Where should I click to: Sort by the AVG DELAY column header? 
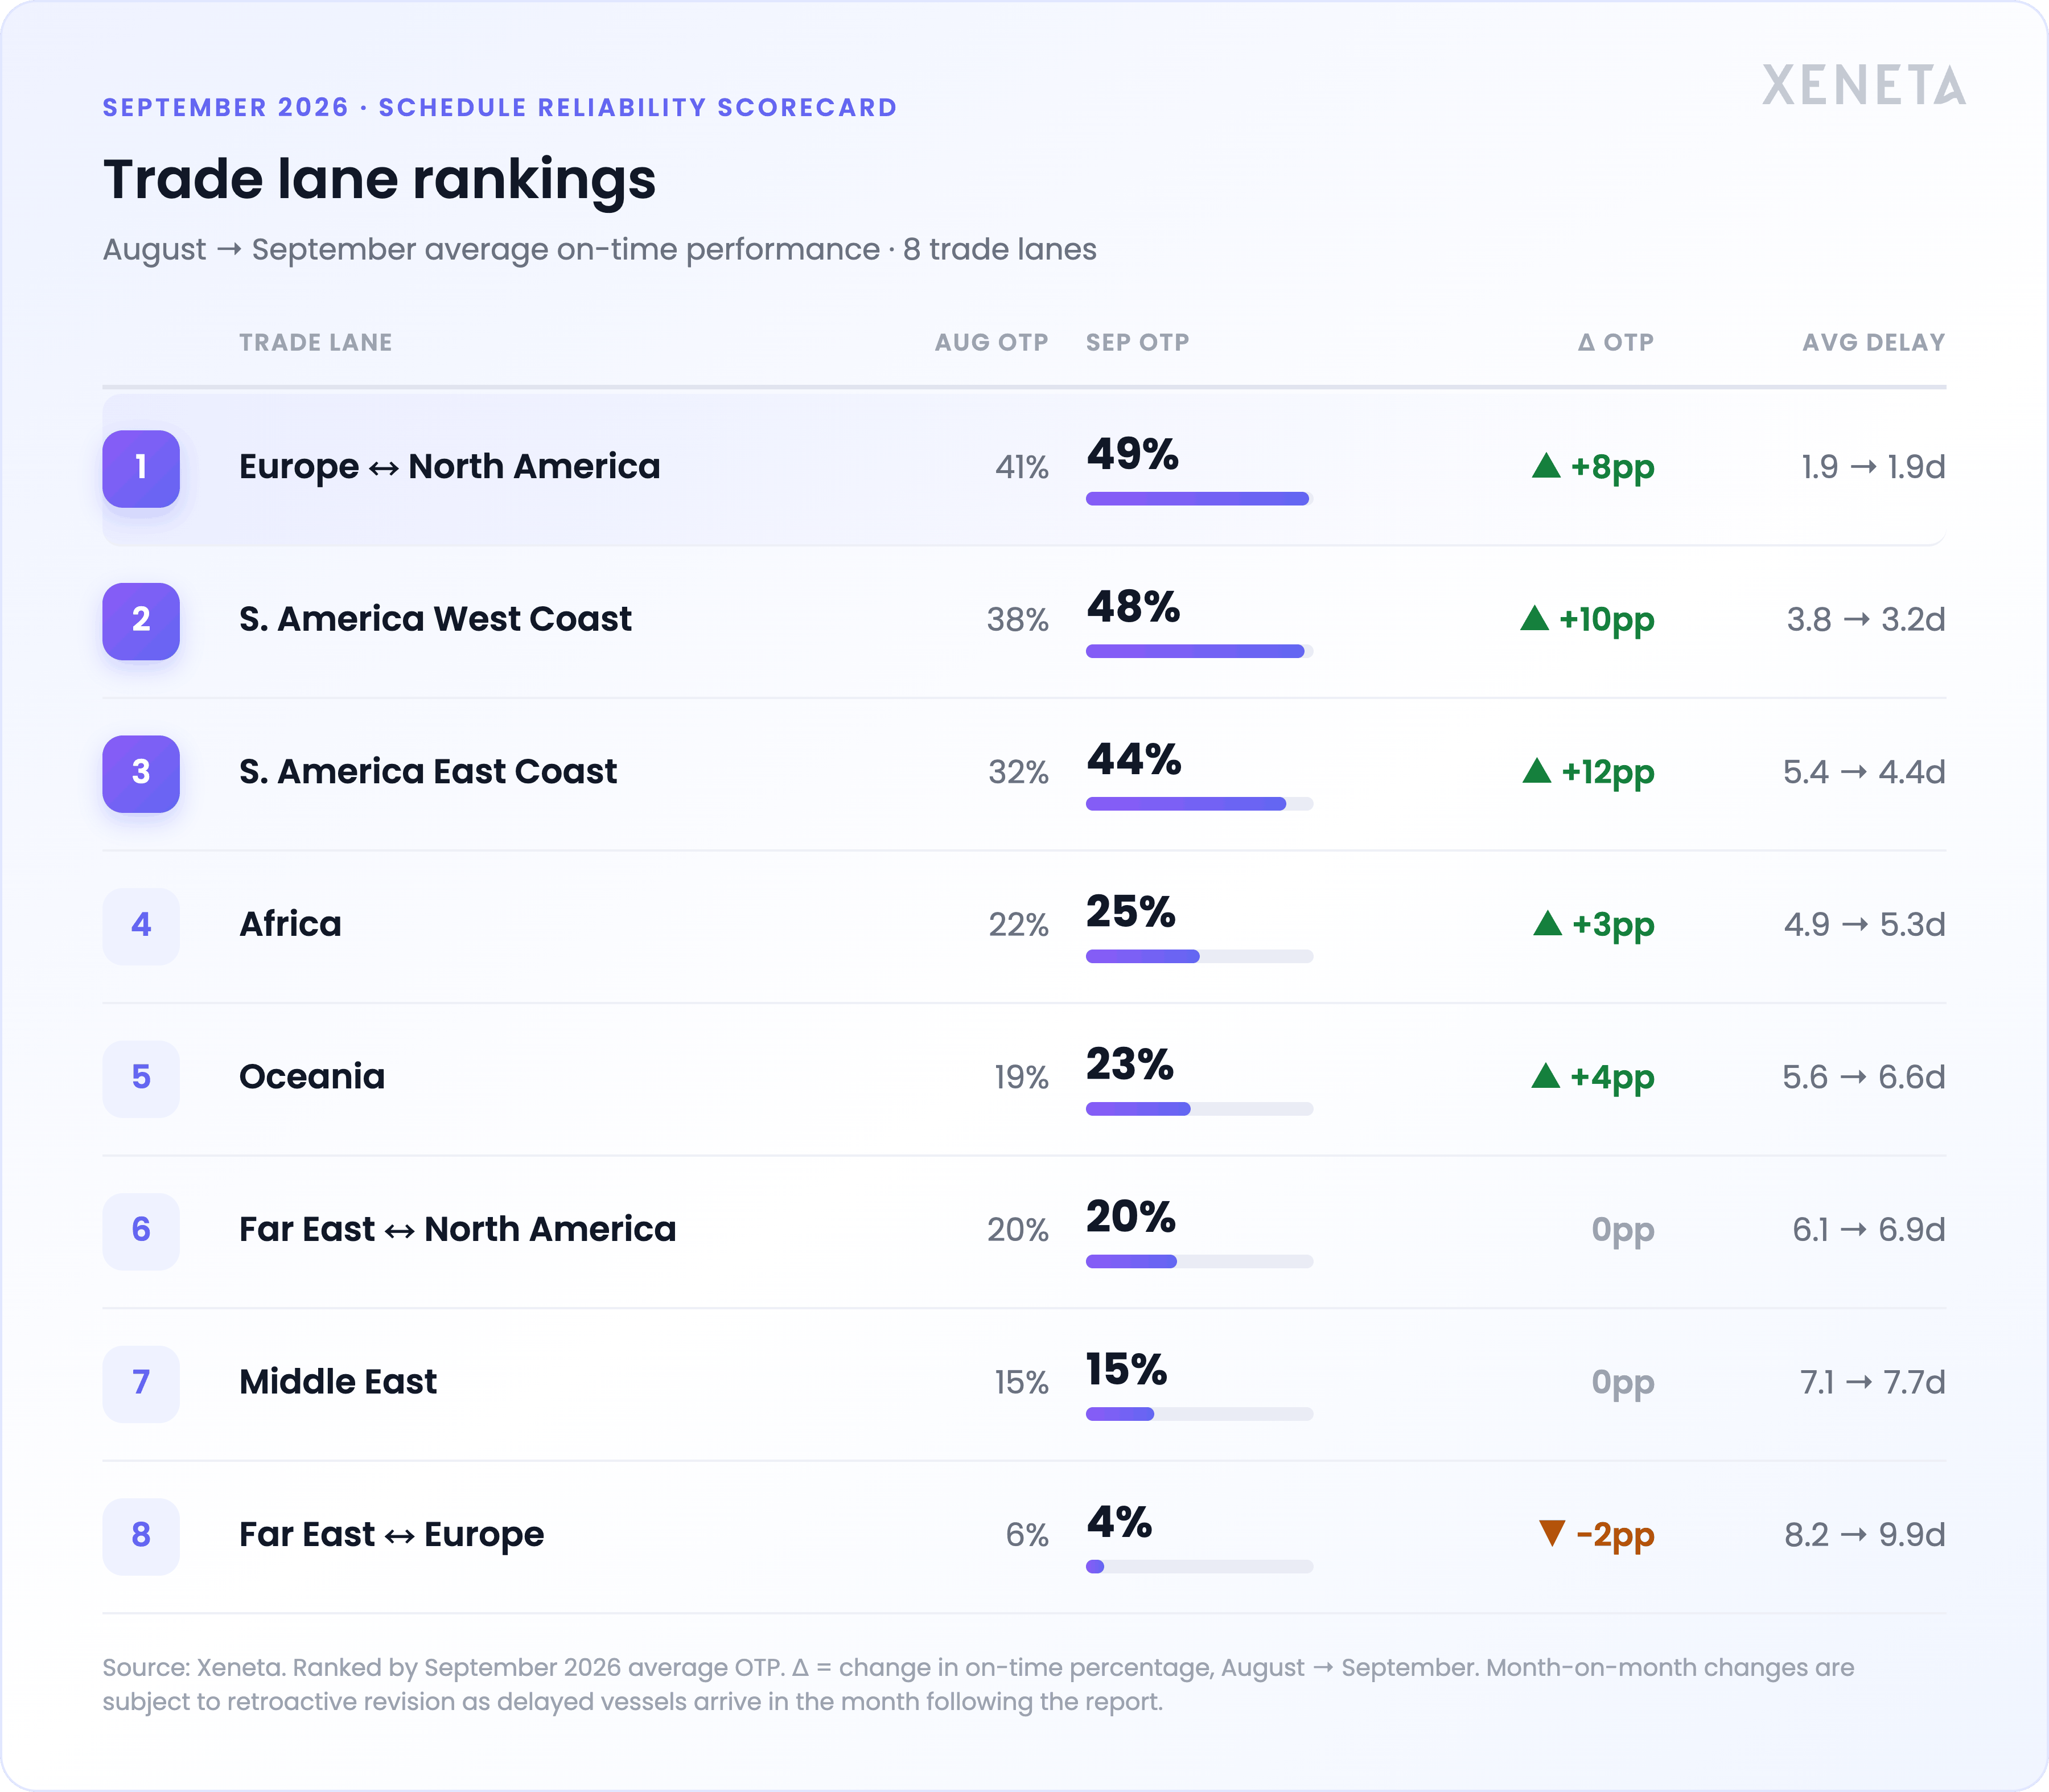(1873, 342)
